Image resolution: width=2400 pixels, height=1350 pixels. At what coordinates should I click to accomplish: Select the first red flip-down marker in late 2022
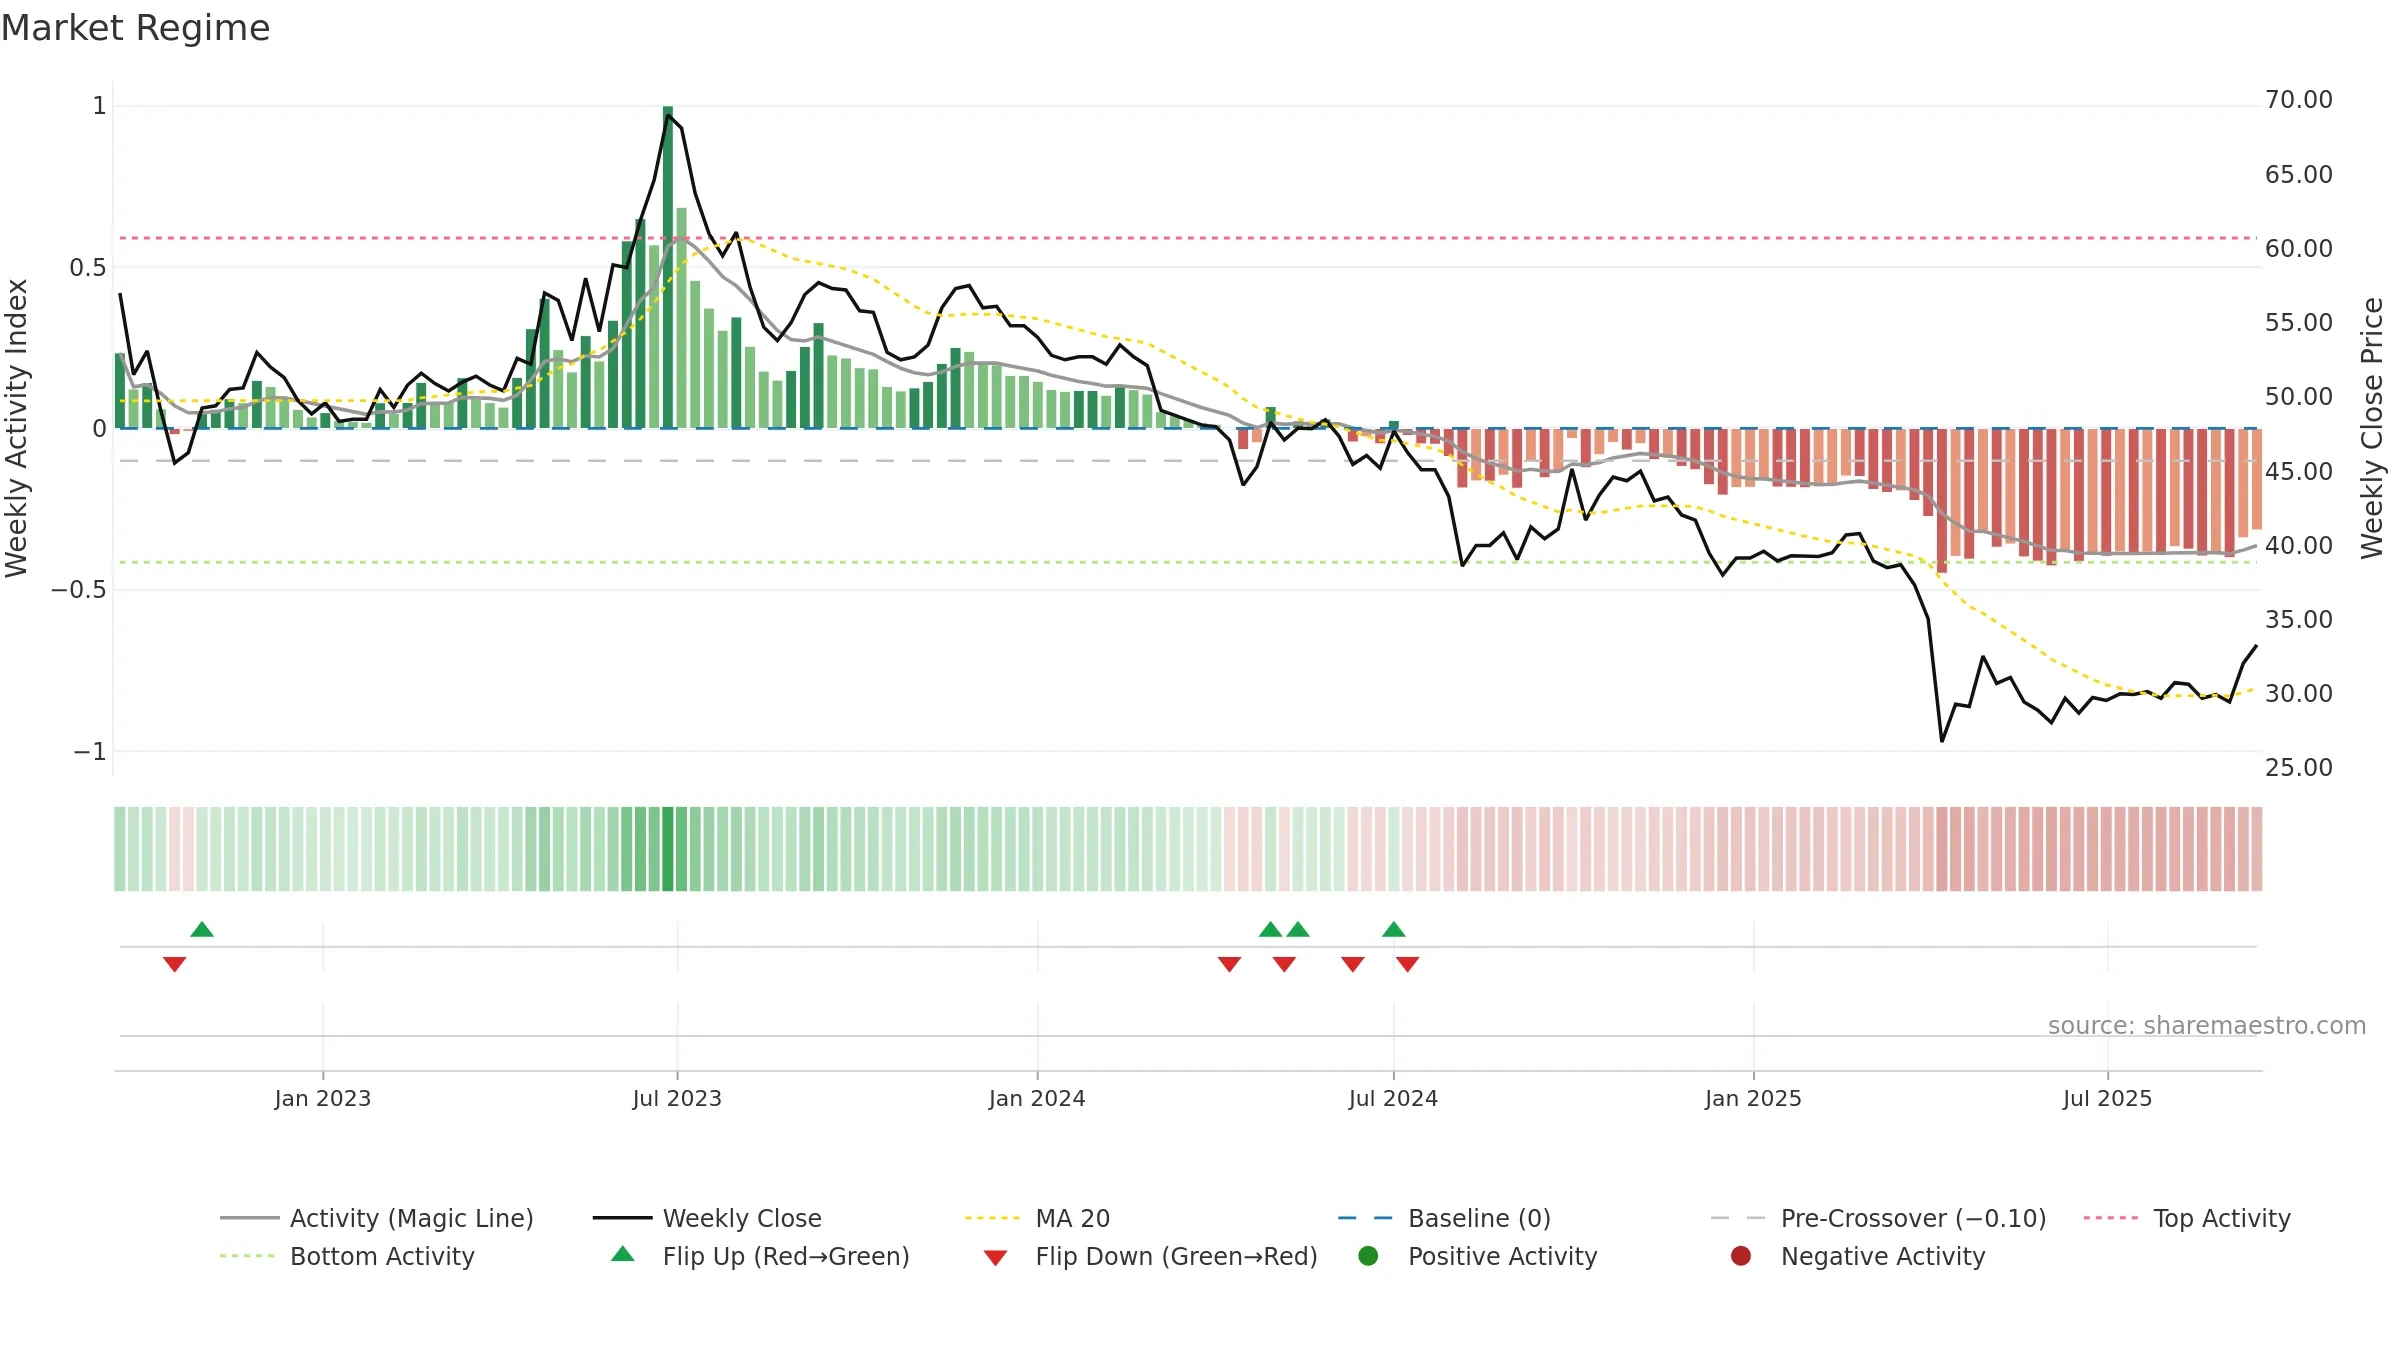pyautogui.click(x=175, y=964)
